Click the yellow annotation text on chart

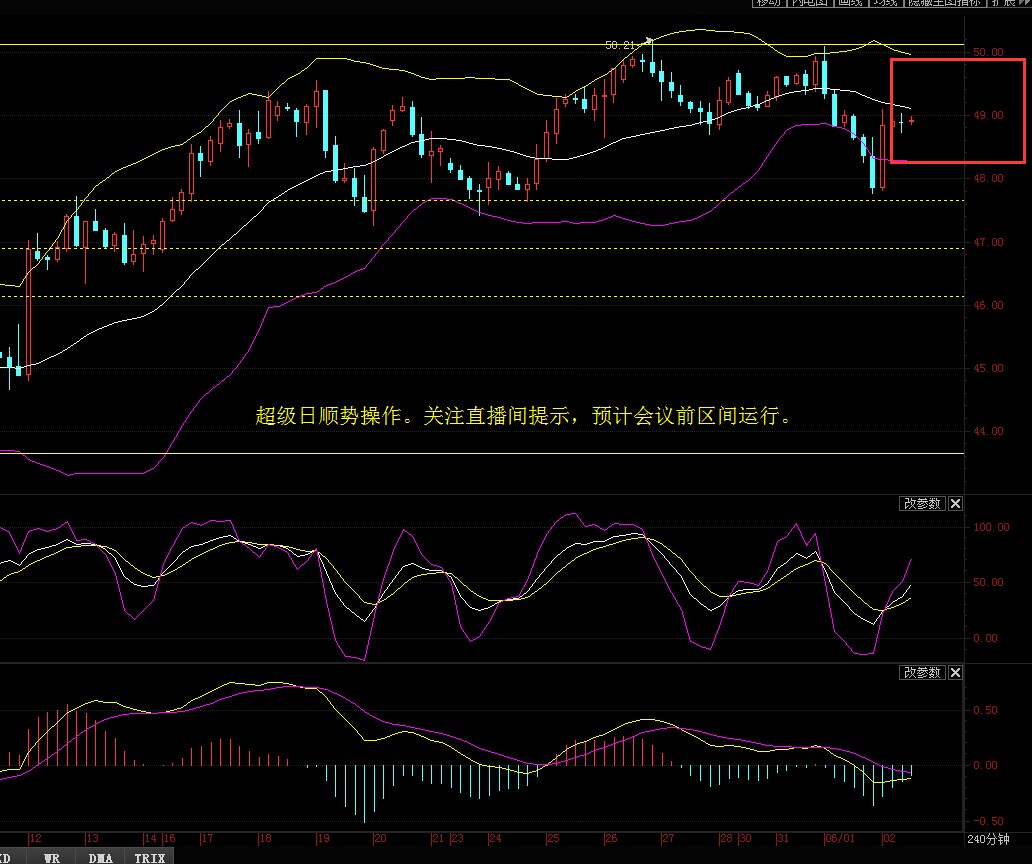coord(526,416)
